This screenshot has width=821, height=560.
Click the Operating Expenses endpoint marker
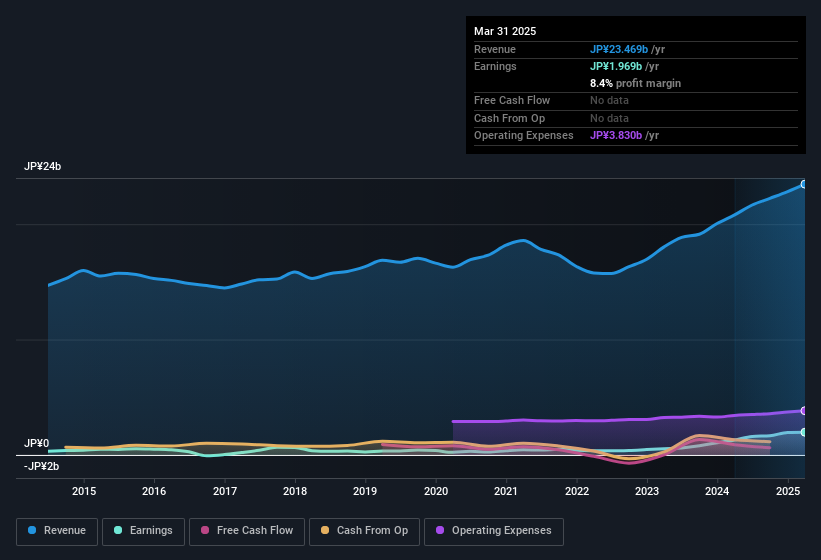[x=804, y=411]
